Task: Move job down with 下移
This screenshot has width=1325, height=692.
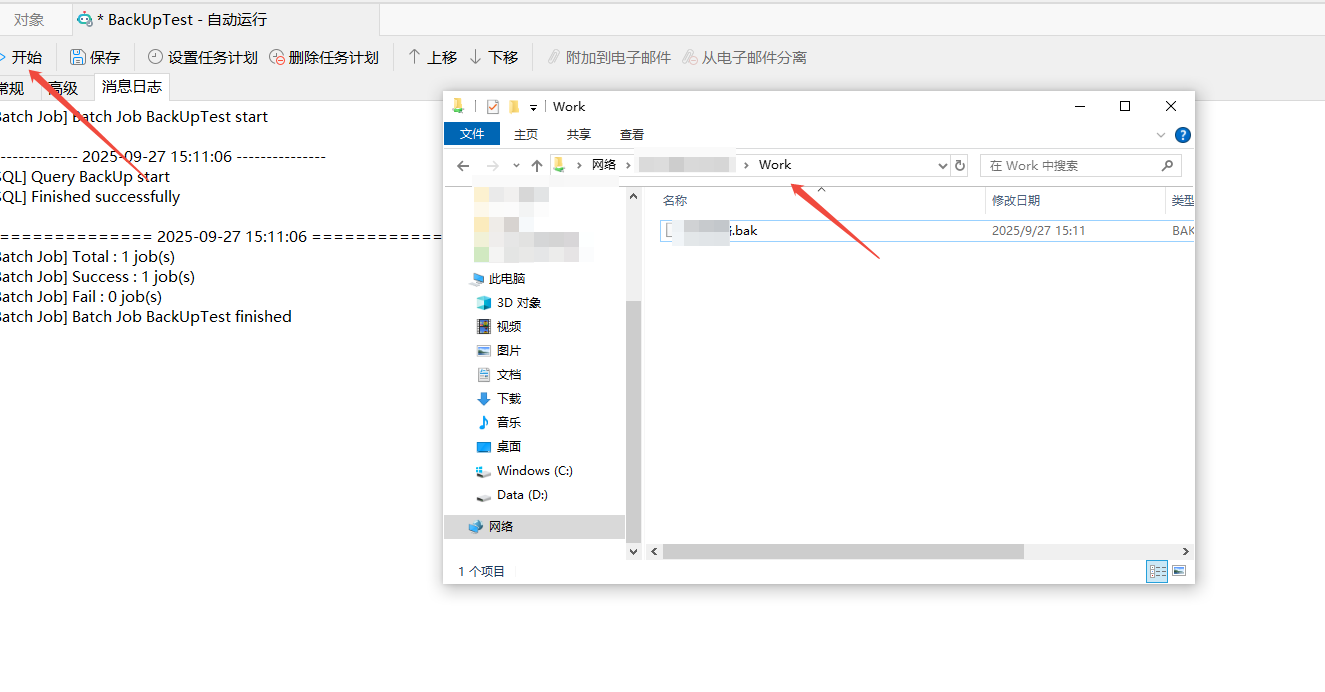Action: point(493,57)
